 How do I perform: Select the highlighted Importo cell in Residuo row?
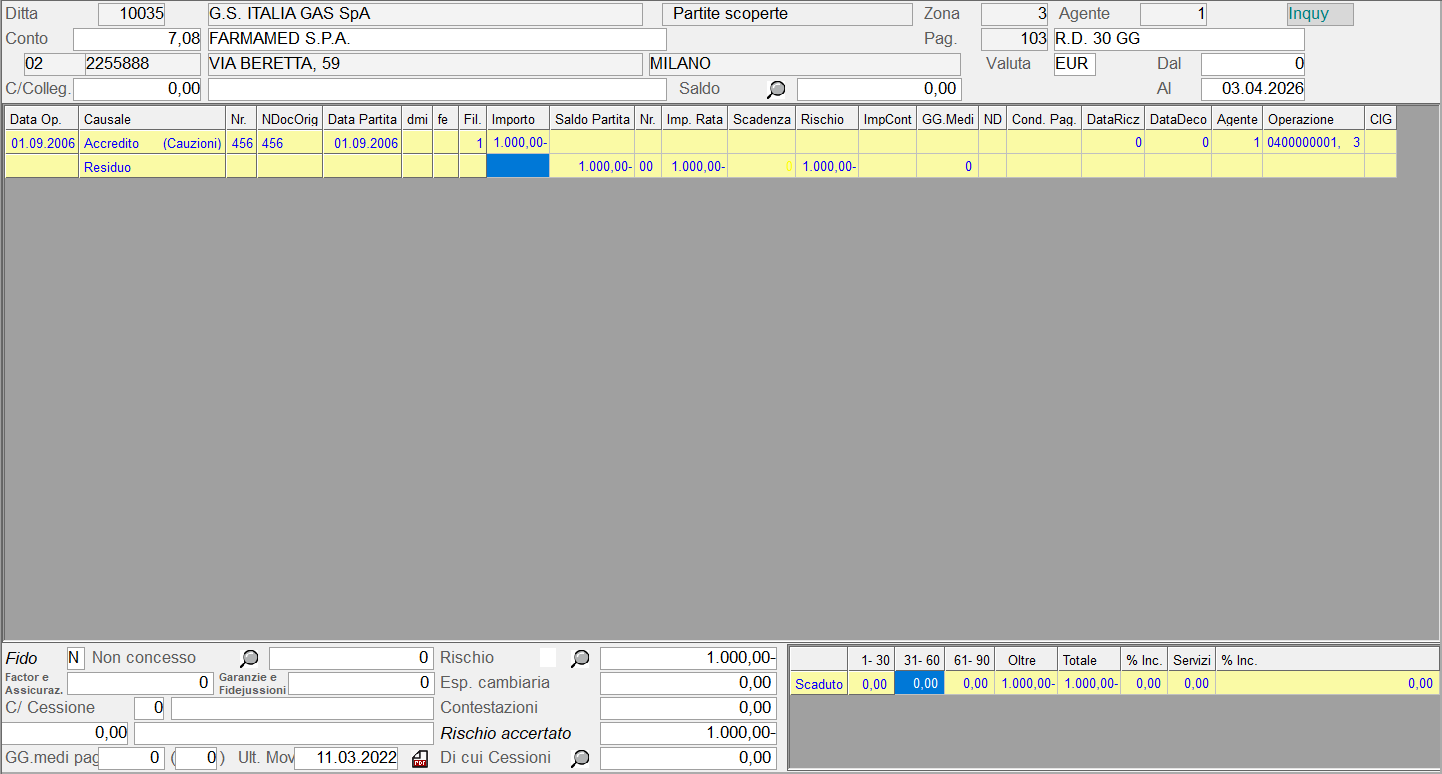pyautogui.click(x=518, y=167)
